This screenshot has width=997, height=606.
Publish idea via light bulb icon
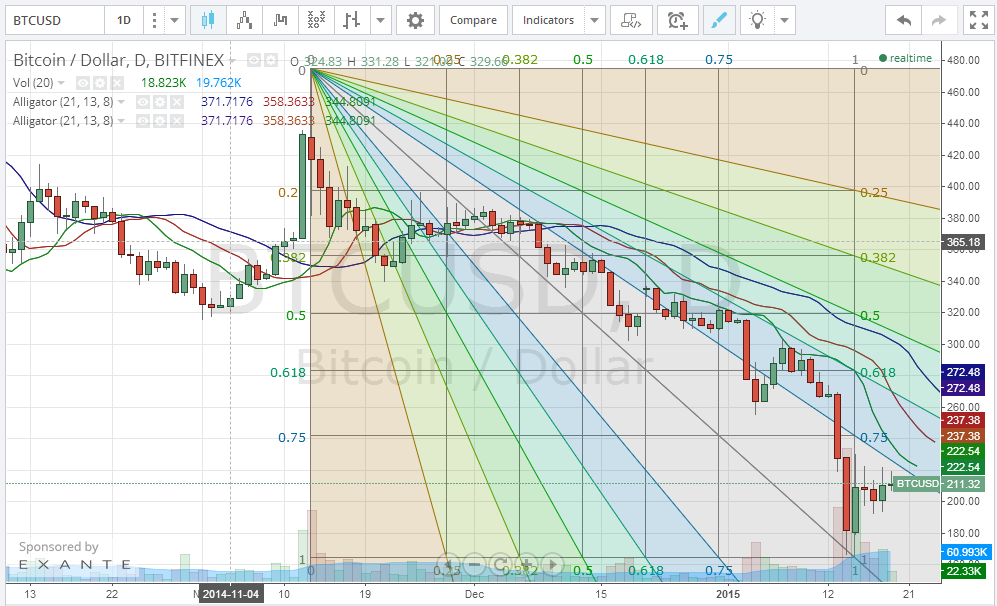[x=757, y=20]
